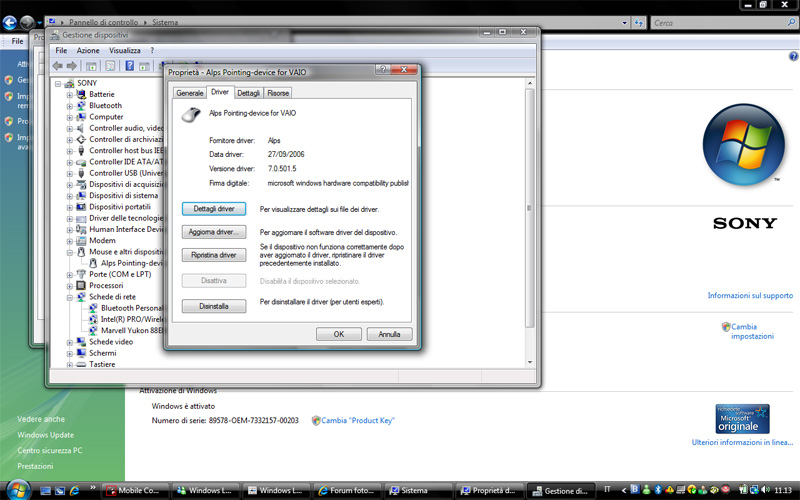Click the Ripristina driver button
The image size is (800, 500).
pos(214,255)
